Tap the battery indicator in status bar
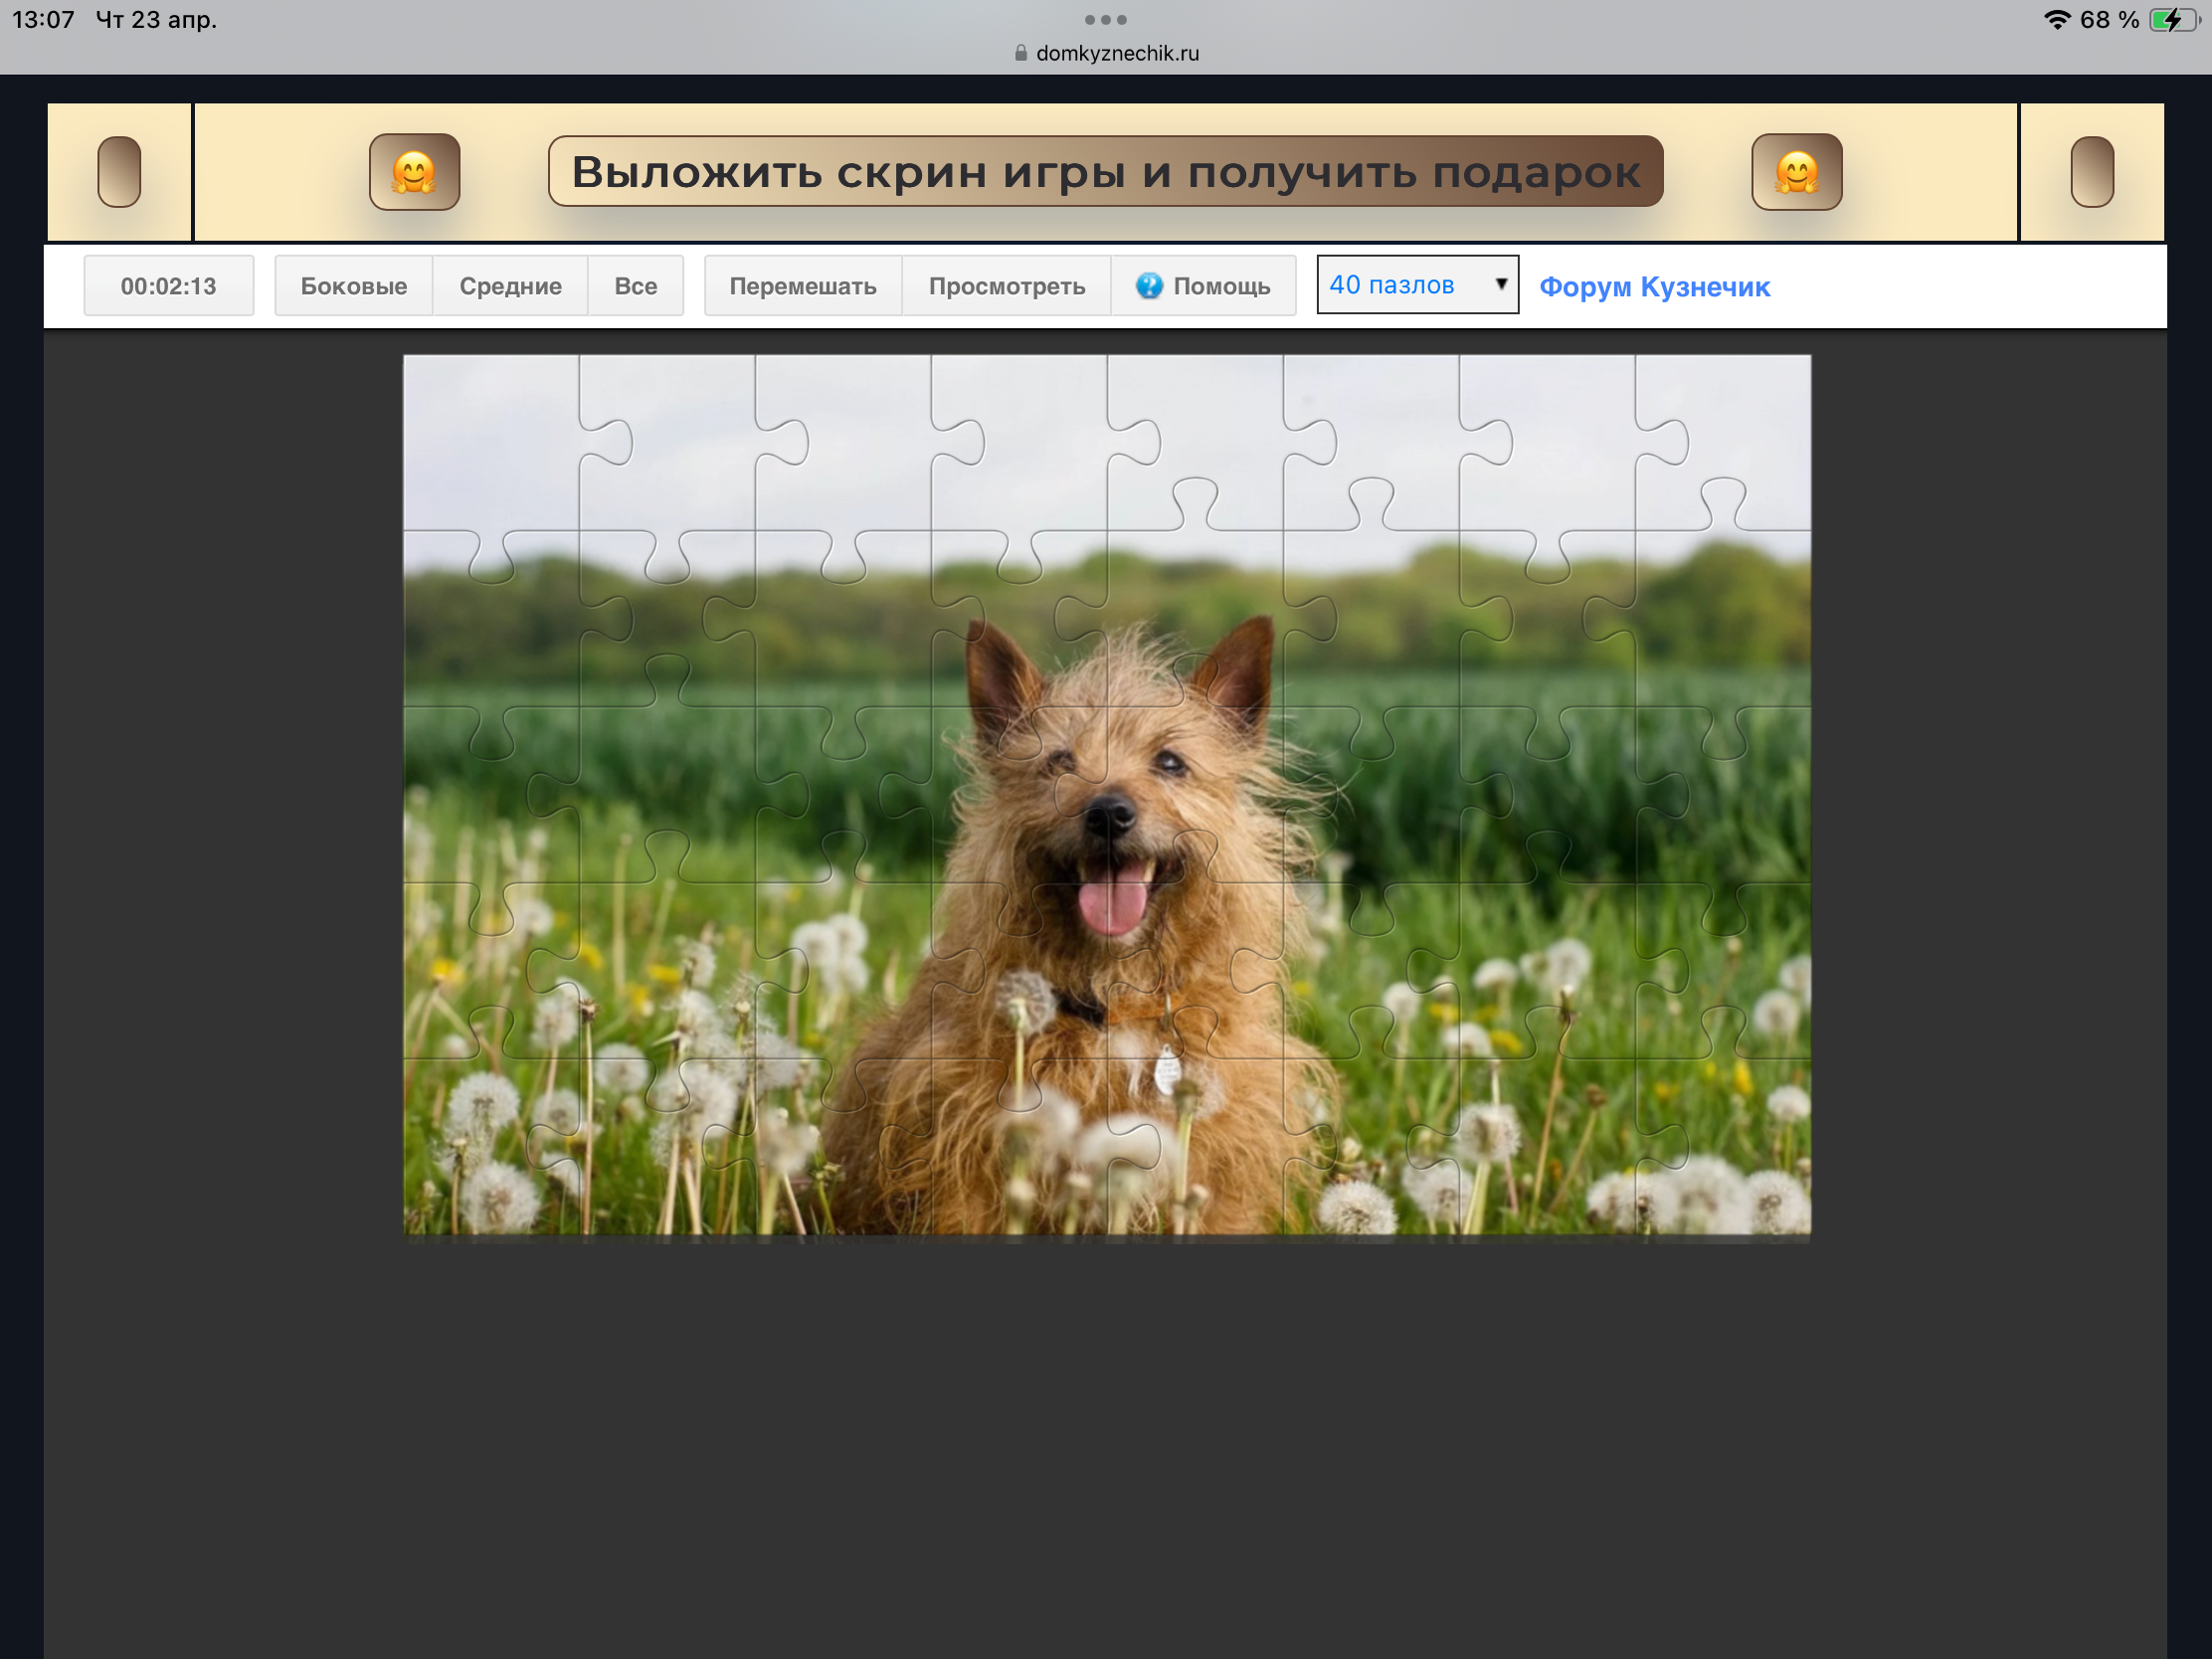The image size is (2212, 1659). (2172, 20)
